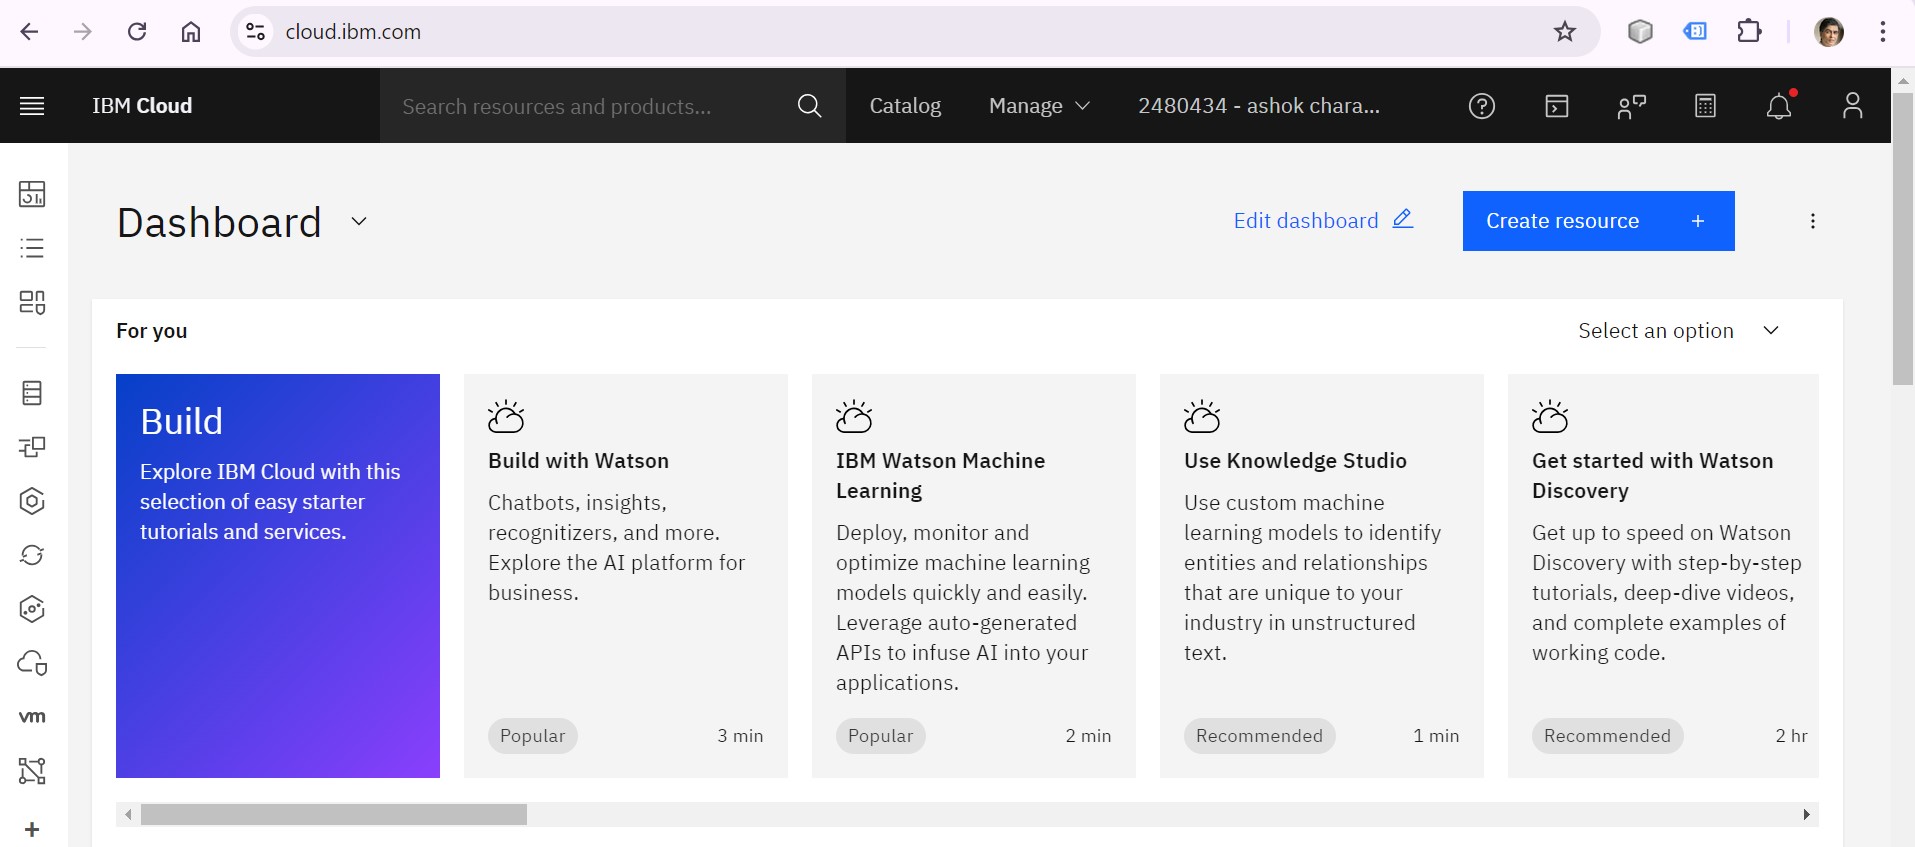Open notifications bell icon
This screenshot has width=1915, height=847.
pyautogui.click(x=1779, y=106)
